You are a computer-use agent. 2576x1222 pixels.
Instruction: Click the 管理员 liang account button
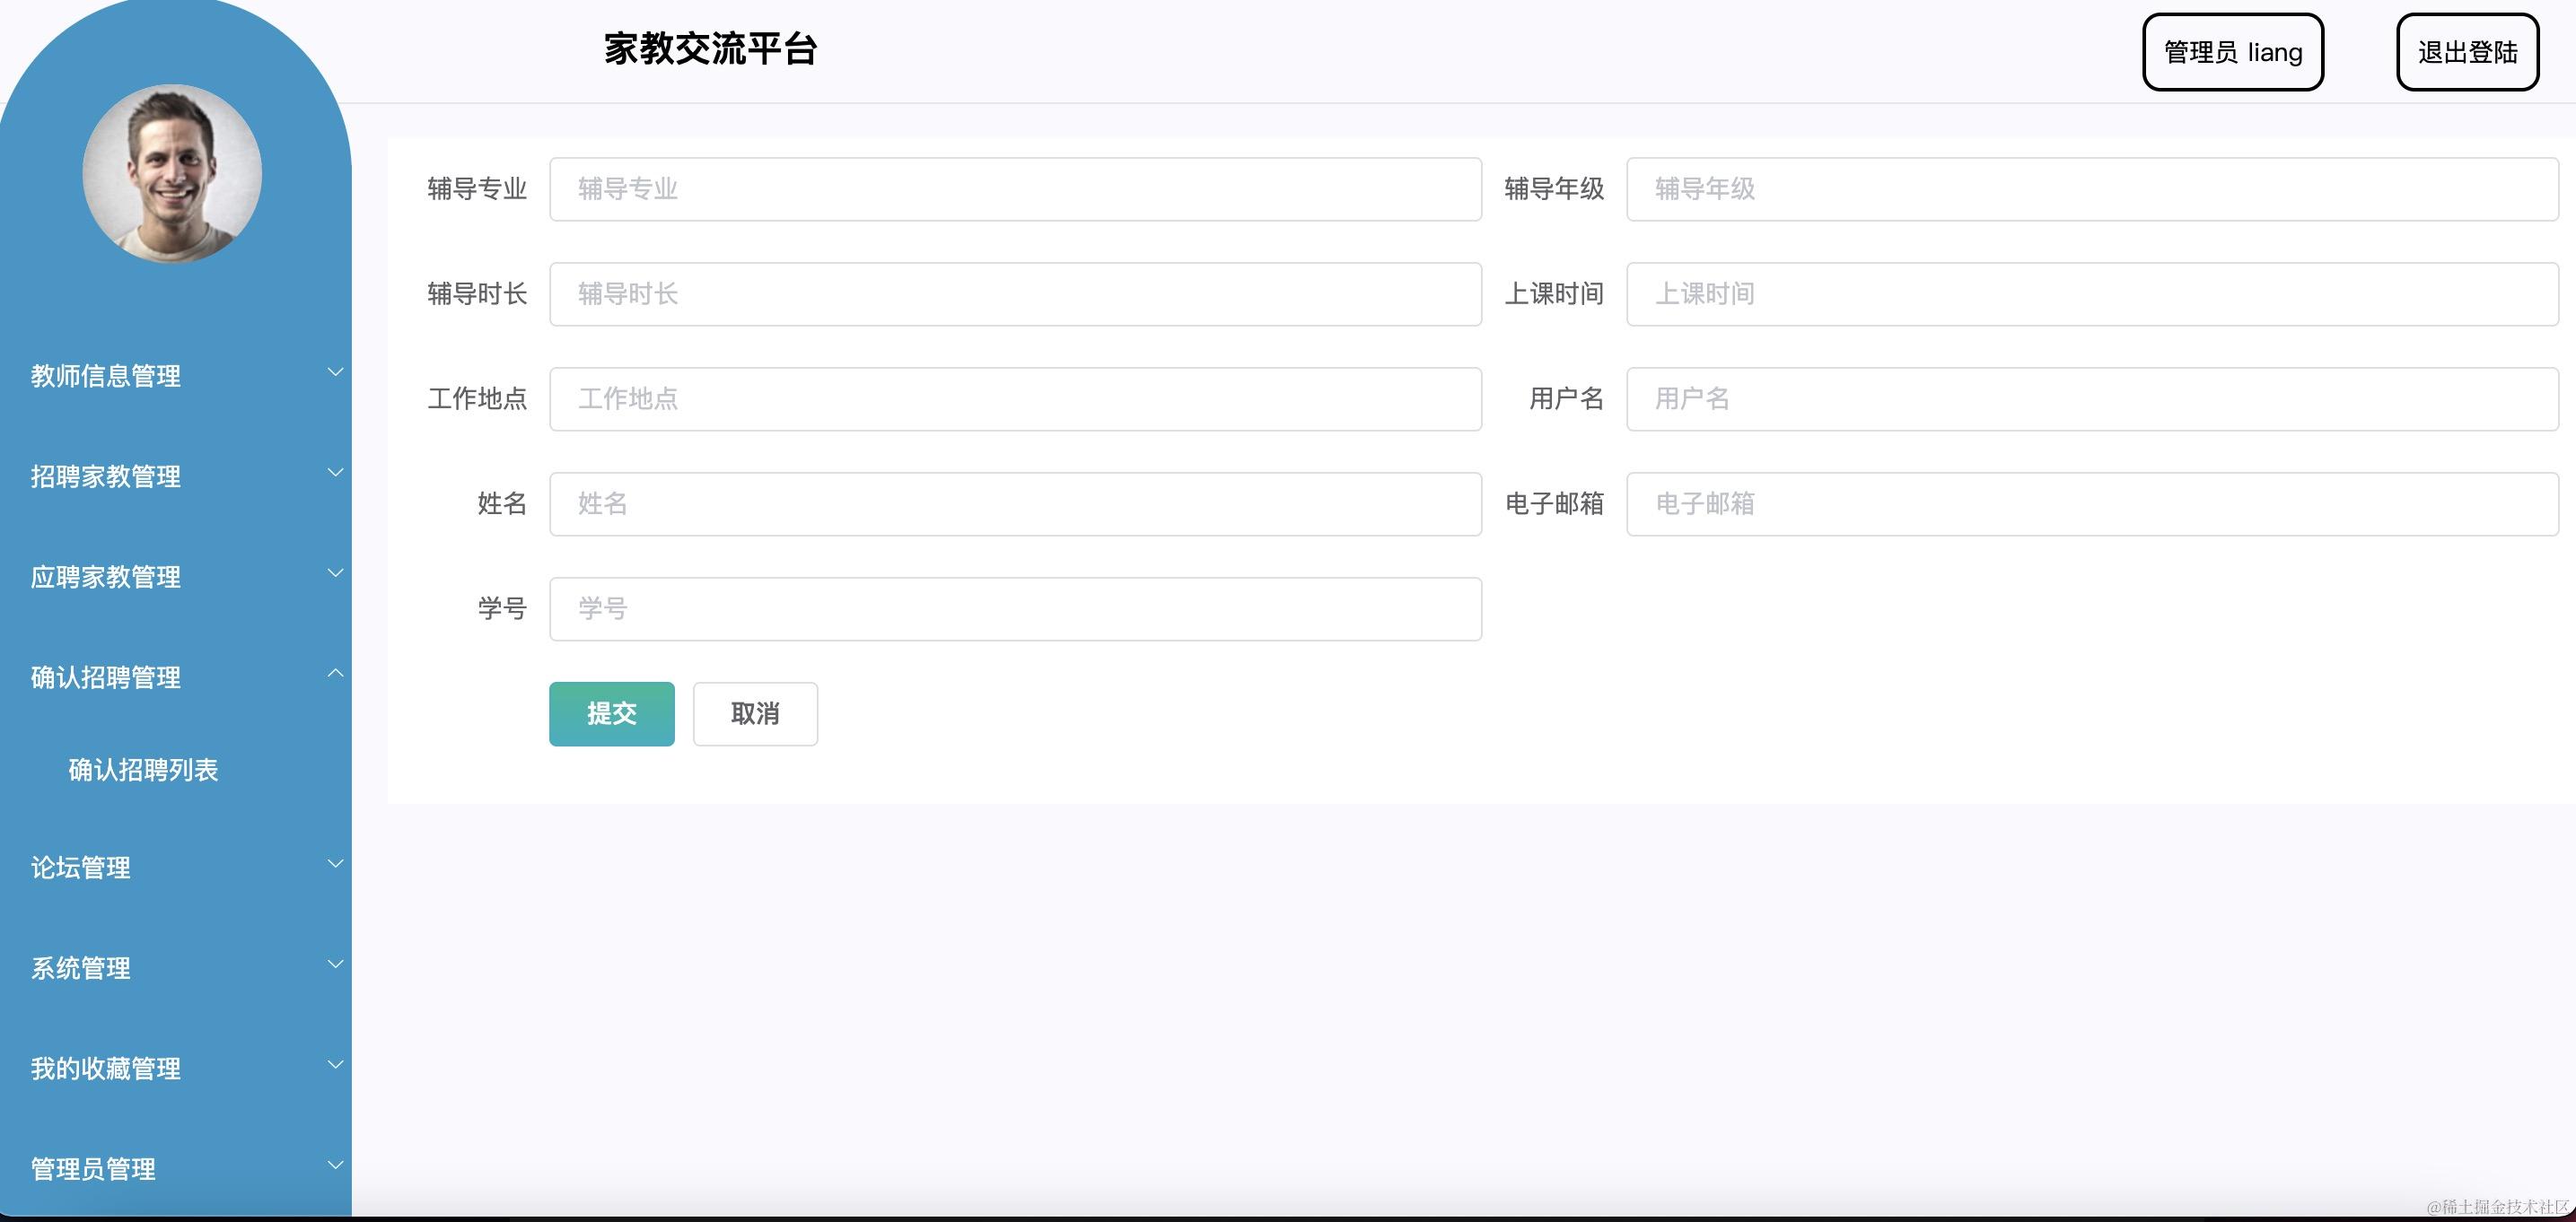(x=2232, y=52)
